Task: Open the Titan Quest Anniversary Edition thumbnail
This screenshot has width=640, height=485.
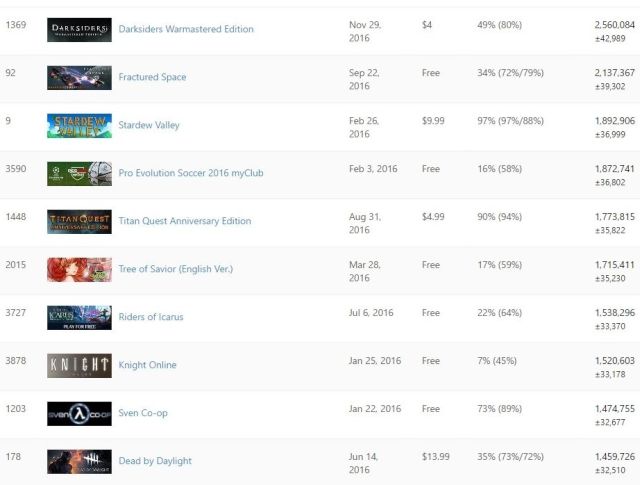Action: (x=79, y=222)
